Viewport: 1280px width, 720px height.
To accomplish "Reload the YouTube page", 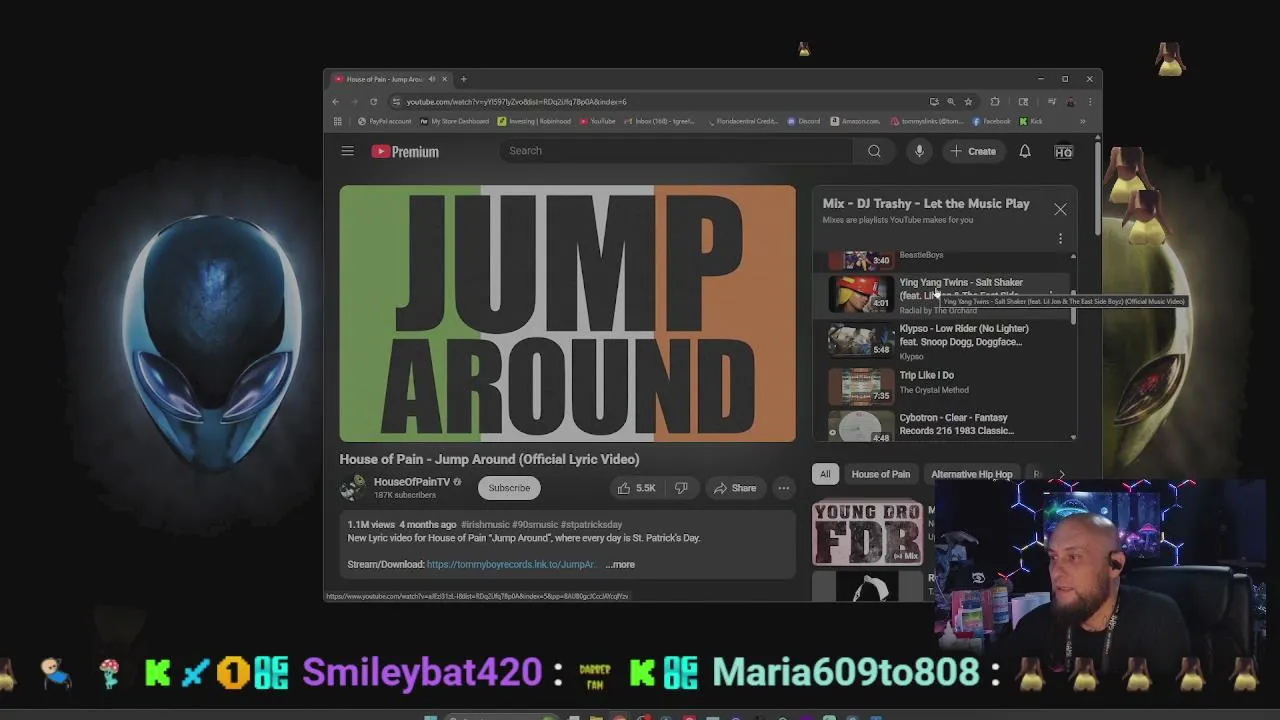I will point(373,101).
